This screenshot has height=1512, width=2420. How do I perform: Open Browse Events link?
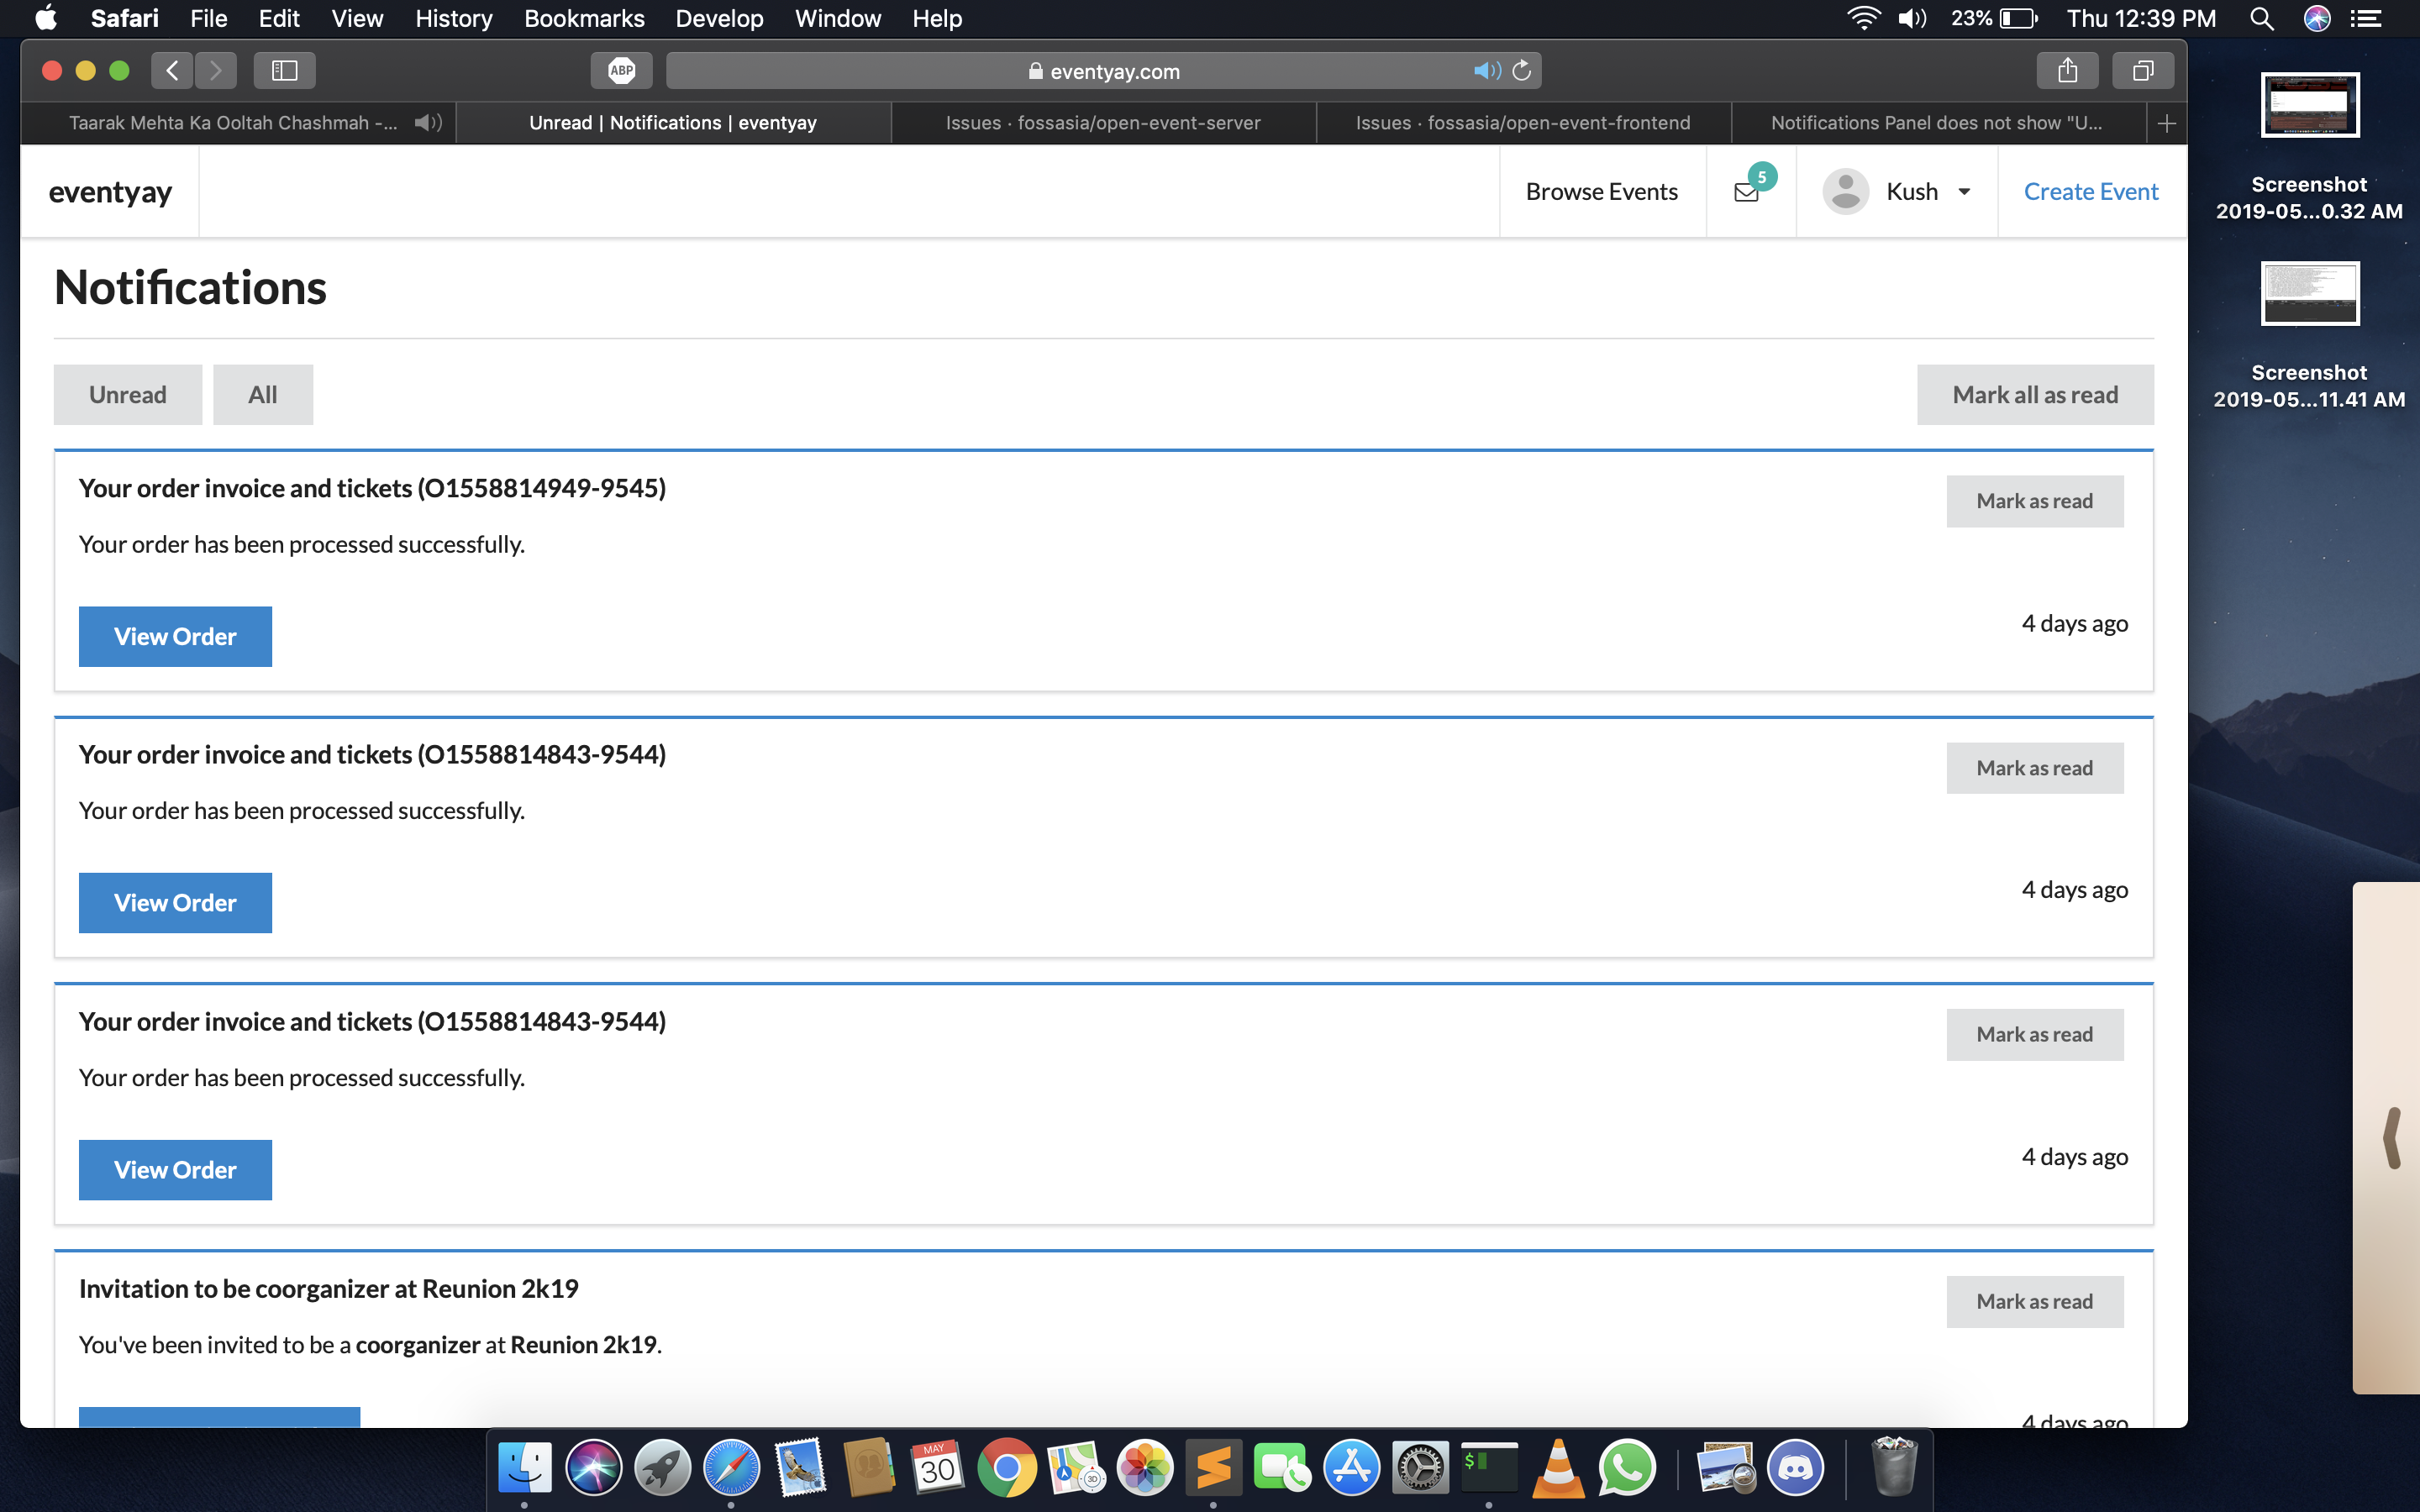click(1601, 191)
